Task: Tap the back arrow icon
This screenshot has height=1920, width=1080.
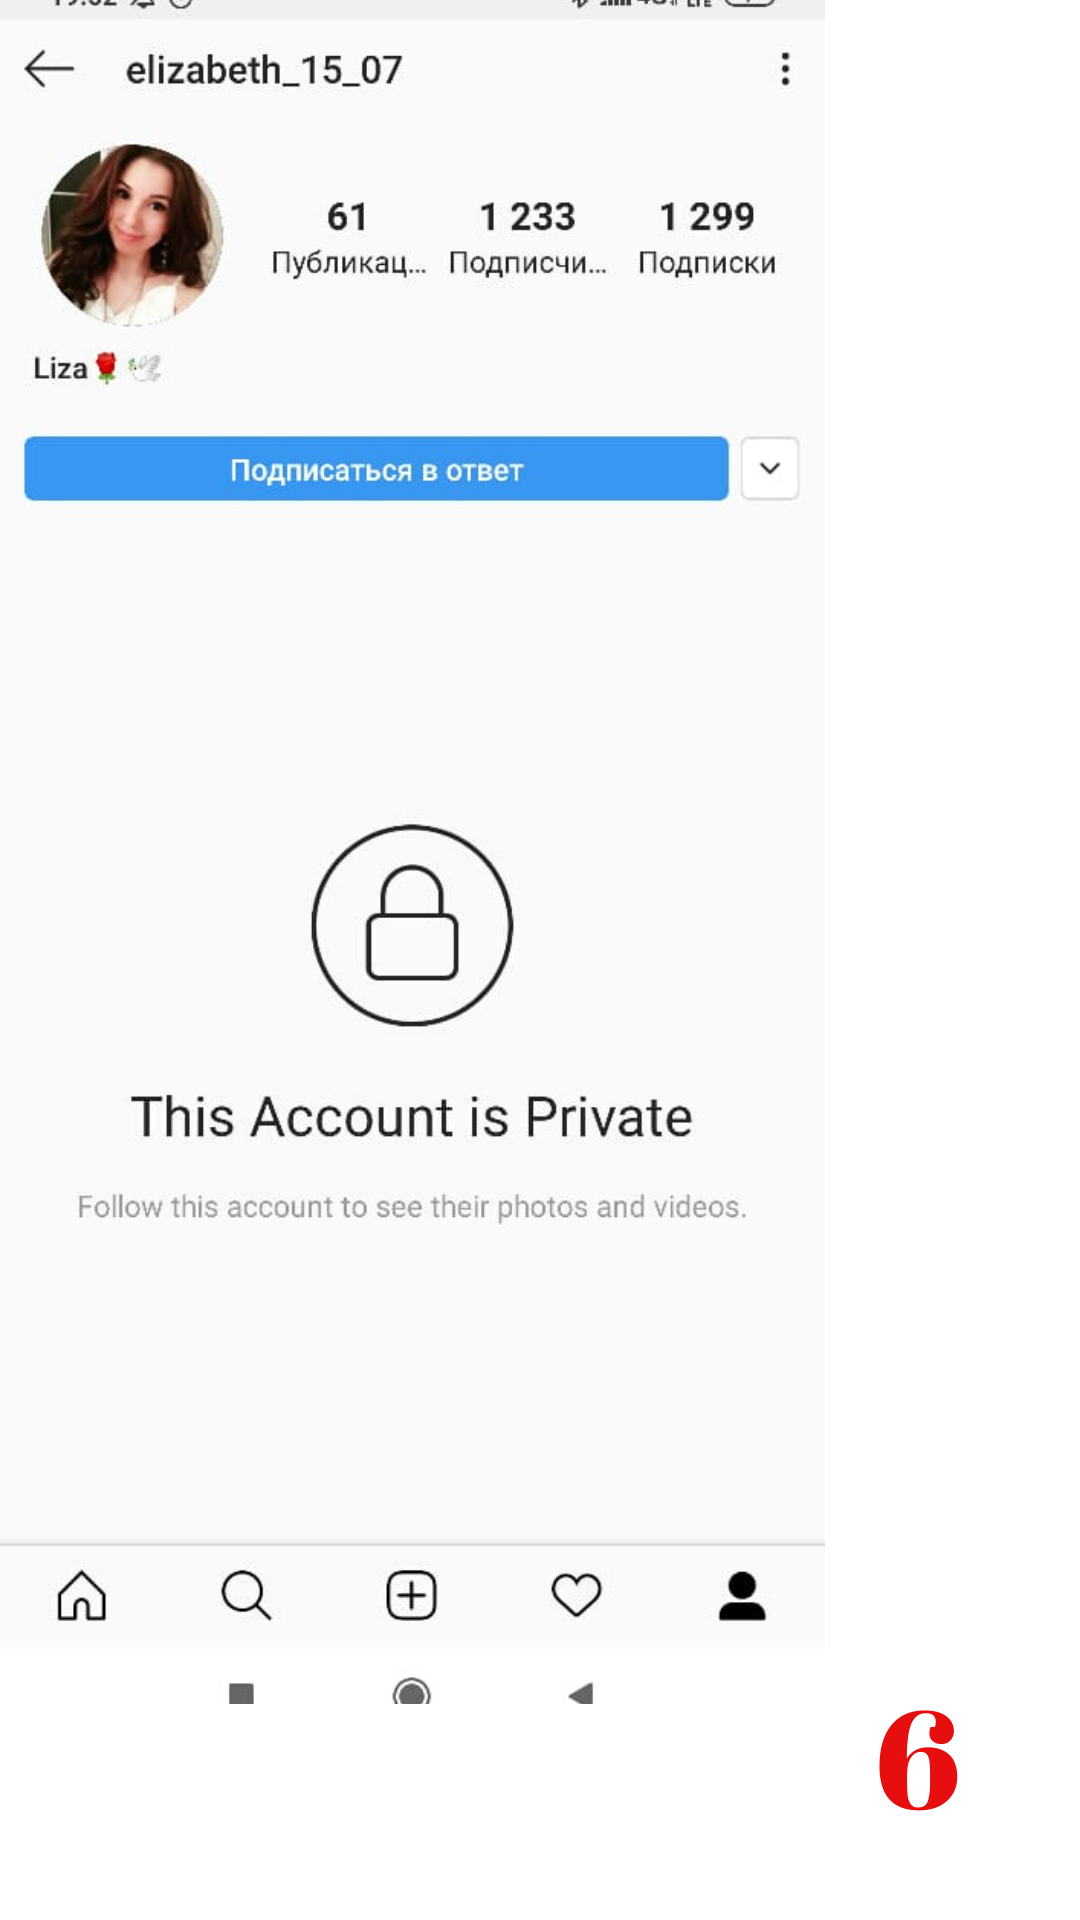Action: click(49, 69)
